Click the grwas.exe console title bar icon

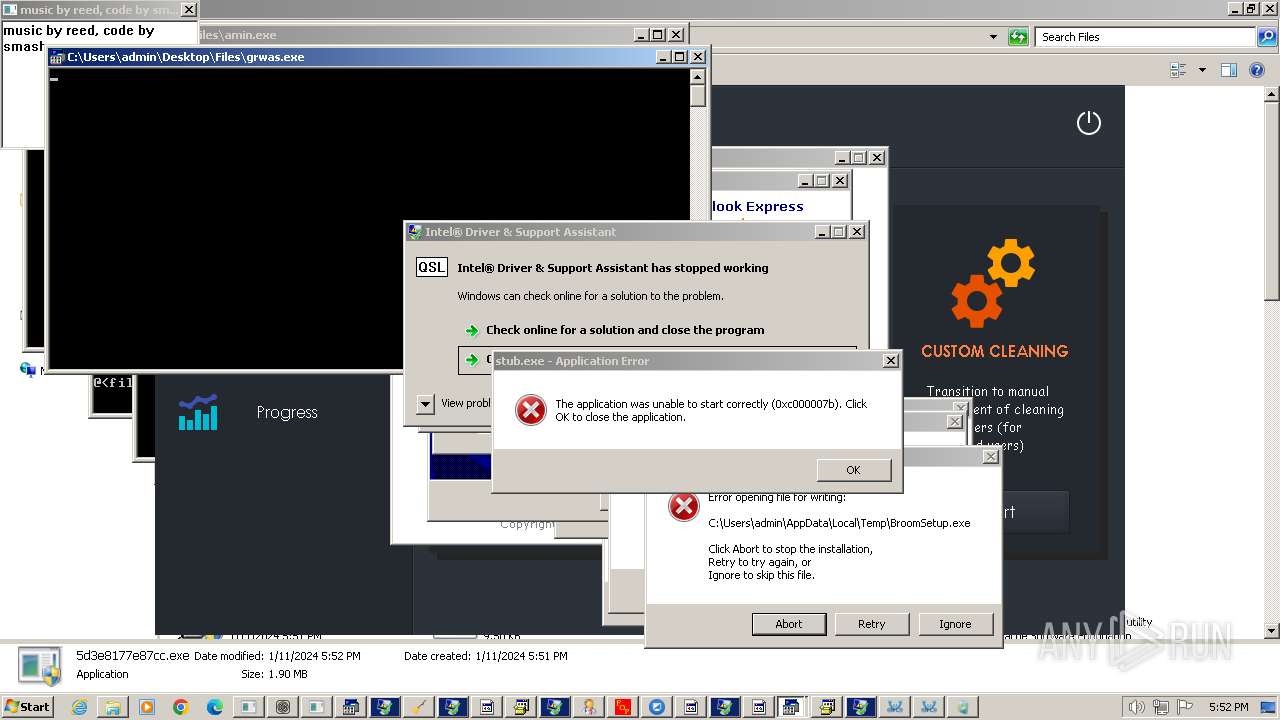click(x=58, y=57)
